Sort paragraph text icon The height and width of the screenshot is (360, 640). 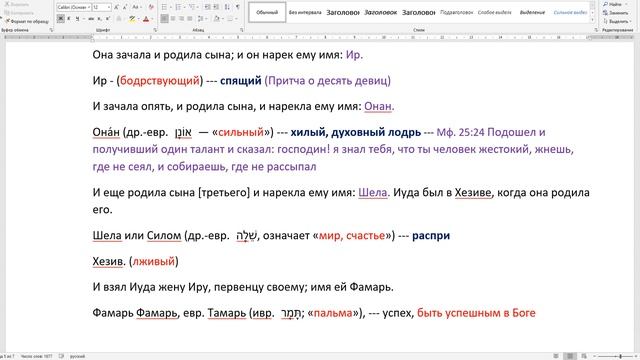pos(227,7)
